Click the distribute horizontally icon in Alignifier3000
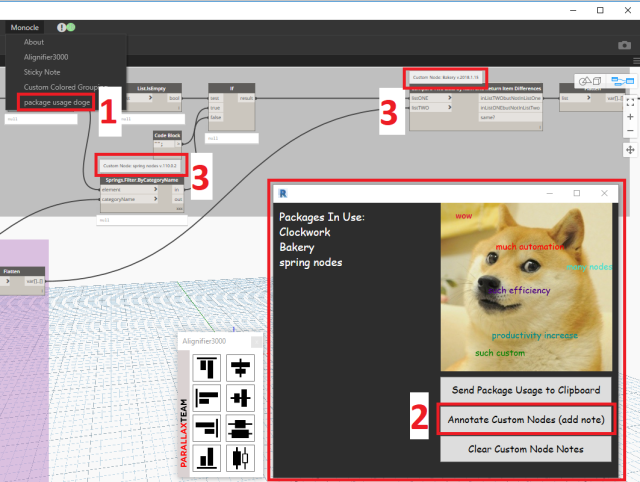Screen dimensions: 640x482 tap(240, 458)
